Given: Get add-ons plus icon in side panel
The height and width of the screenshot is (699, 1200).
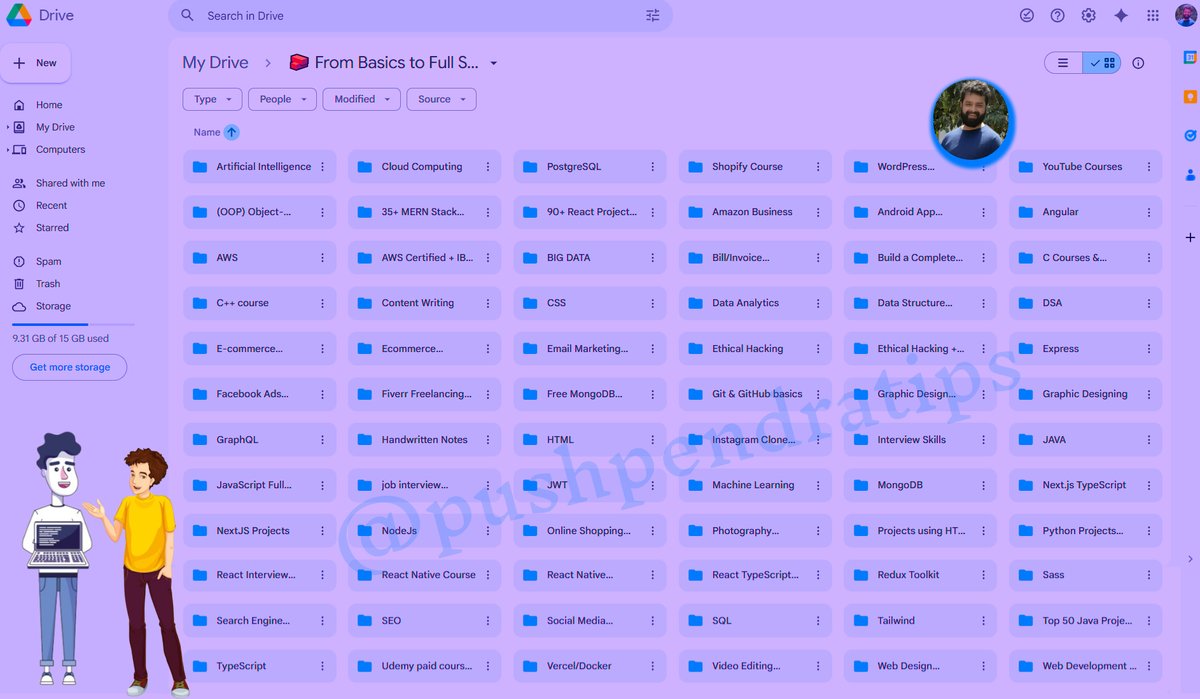Looking at the screenshot, I should 1190,238.
